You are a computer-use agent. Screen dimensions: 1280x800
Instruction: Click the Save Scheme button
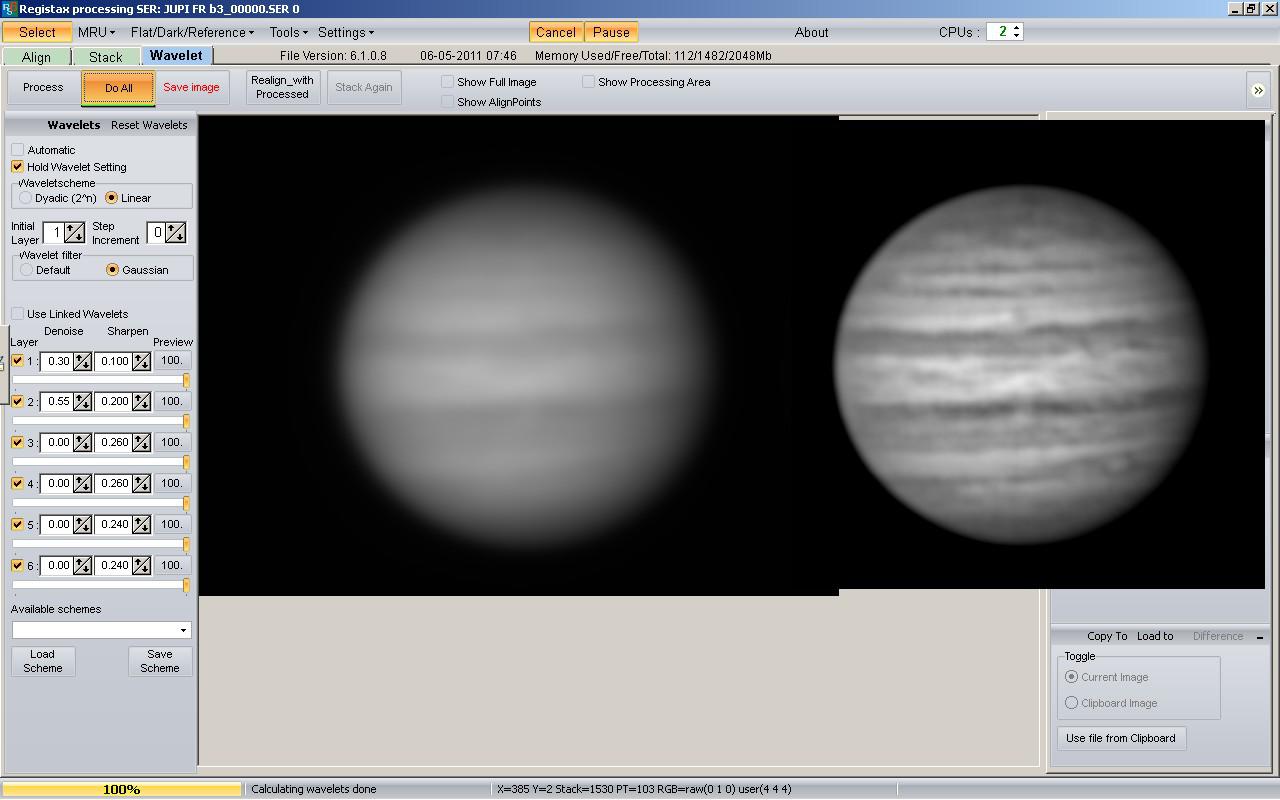[160, 661]
